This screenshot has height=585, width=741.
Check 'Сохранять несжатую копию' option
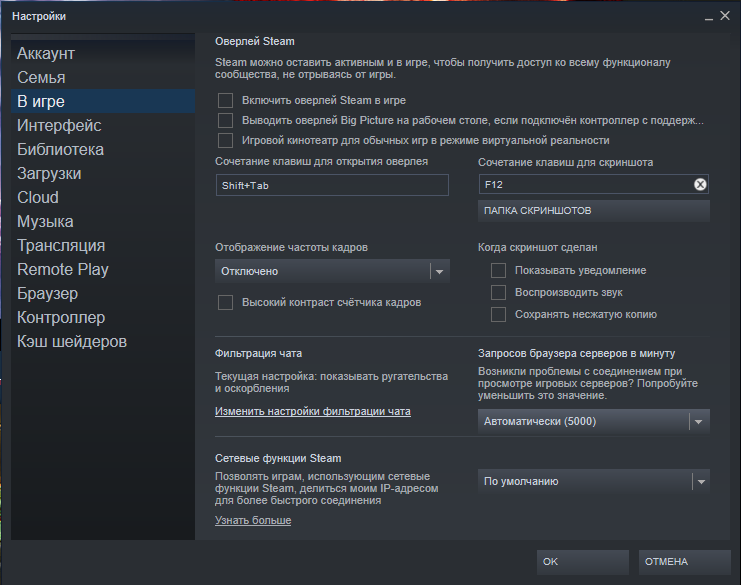[499, 314]
